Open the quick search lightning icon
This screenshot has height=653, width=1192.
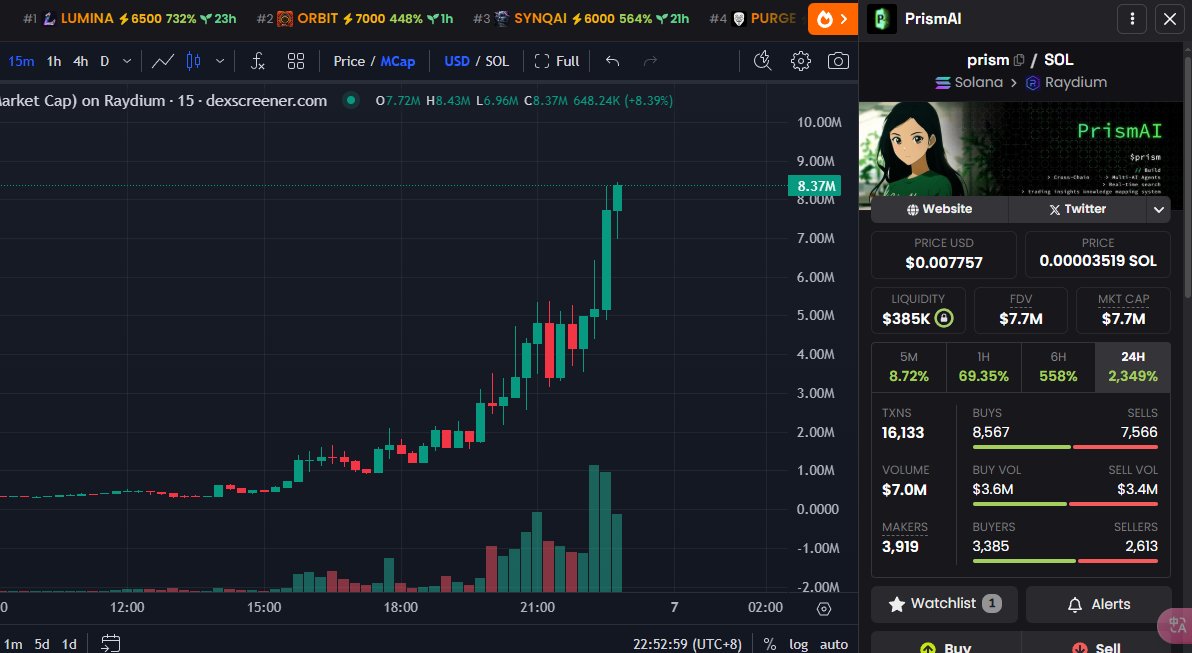(x=762, y=61)
